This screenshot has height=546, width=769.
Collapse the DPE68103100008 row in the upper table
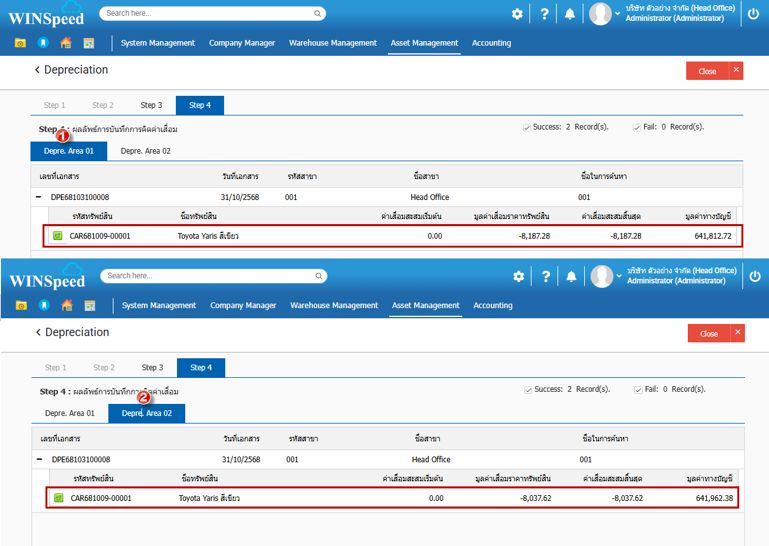click(x=39, y=197)
